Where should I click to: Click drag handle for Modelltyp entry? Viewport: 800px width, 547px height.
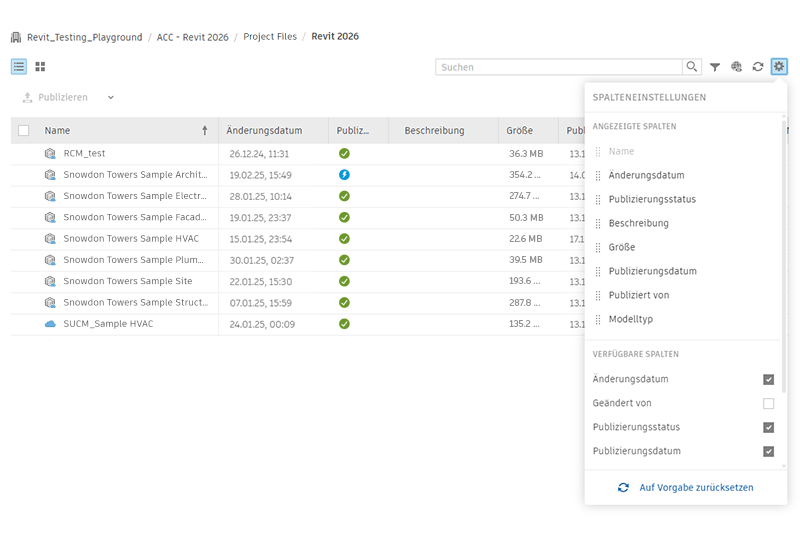598,319
